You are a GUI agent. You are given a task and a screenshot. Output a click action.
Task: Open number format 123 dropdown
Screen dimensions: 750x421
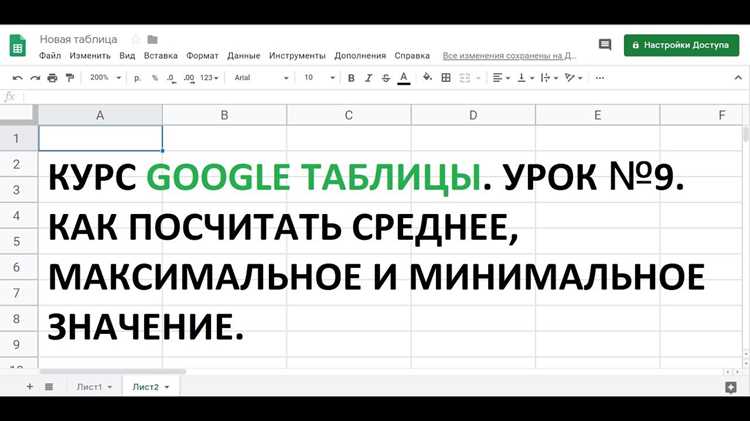pos(209,78)
